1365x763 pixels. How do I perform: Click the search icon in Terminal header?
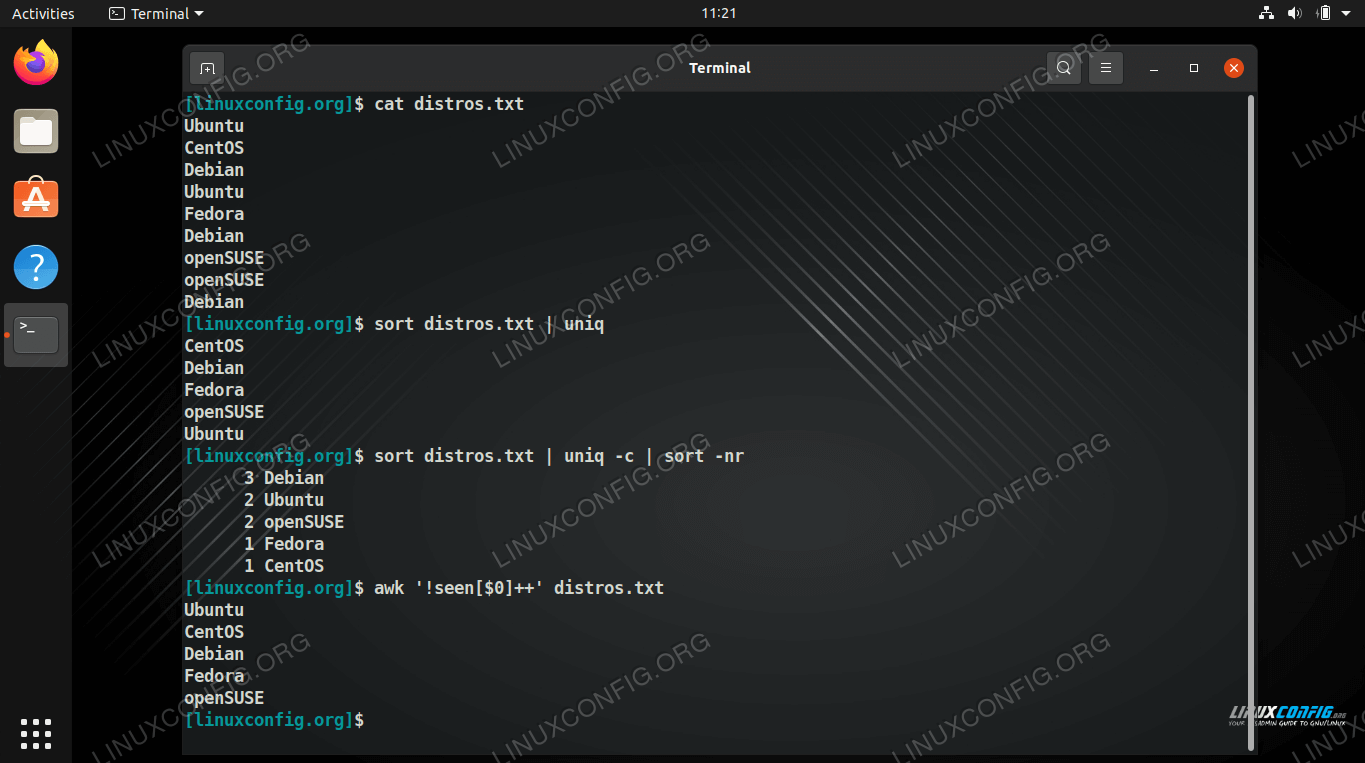click(1064, 68)
